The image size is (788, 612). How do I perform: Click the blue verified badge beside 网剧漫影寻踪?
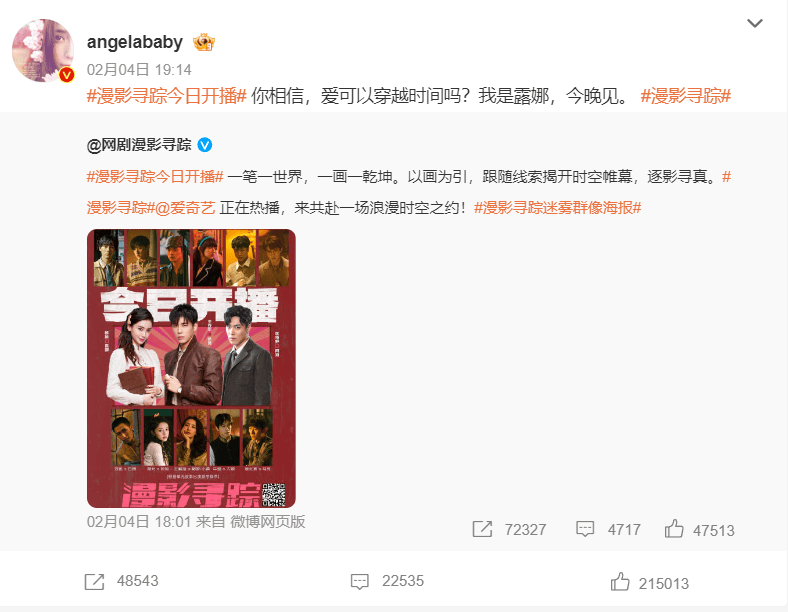(205, 145)
